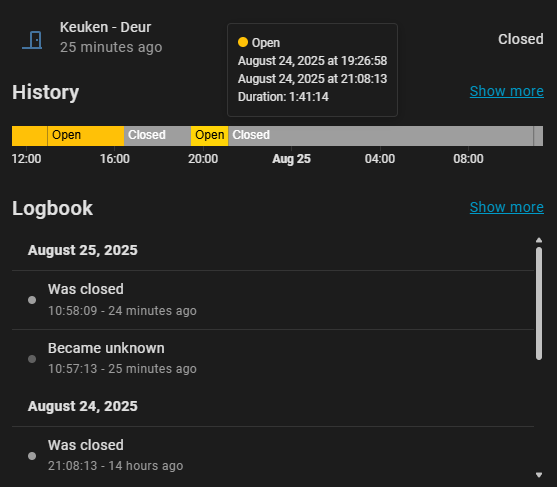Click the kitchen door sensor icon

[32, 40]
